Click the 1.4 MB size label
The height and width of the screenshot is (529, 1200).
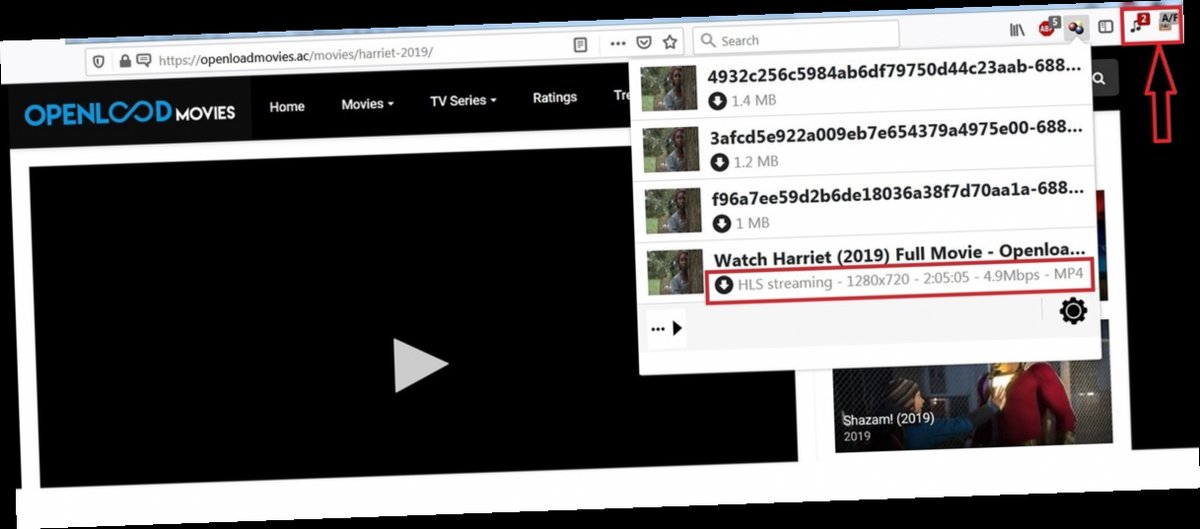pyautogui.click(x=754, y=101)
